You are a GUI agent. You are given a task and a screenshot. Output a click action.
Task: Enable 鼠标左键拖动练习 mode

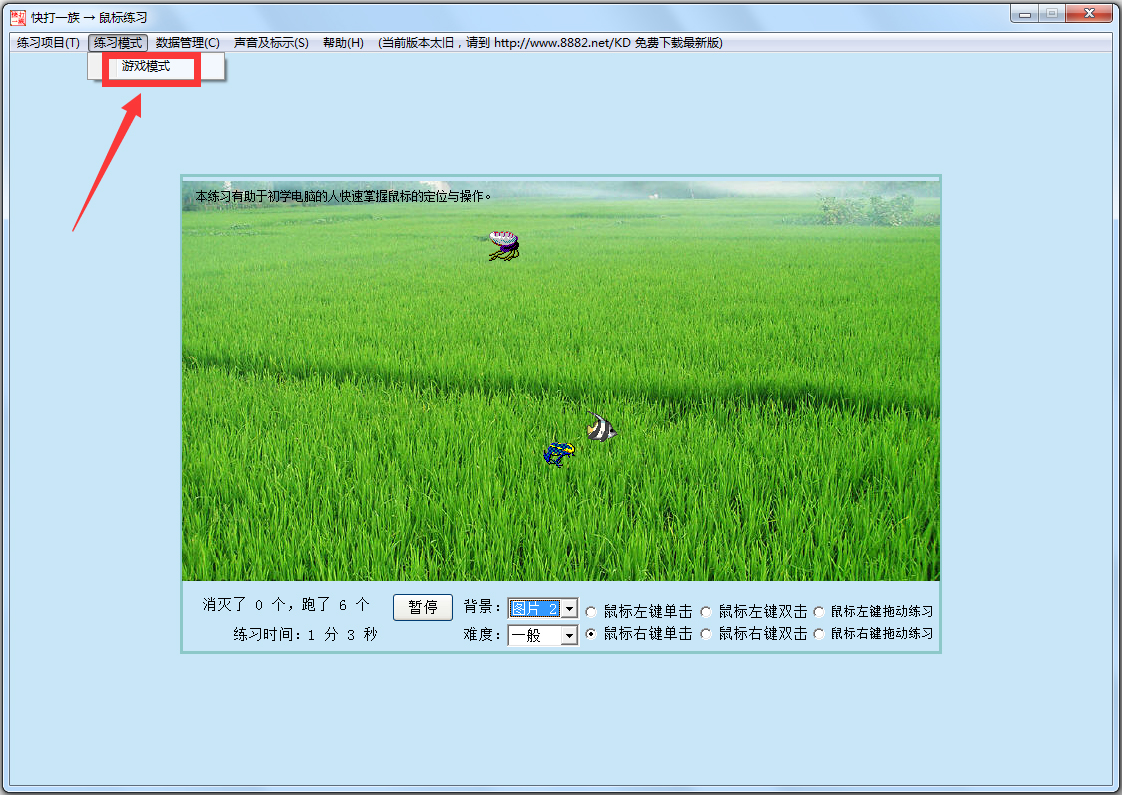(820, 611)
